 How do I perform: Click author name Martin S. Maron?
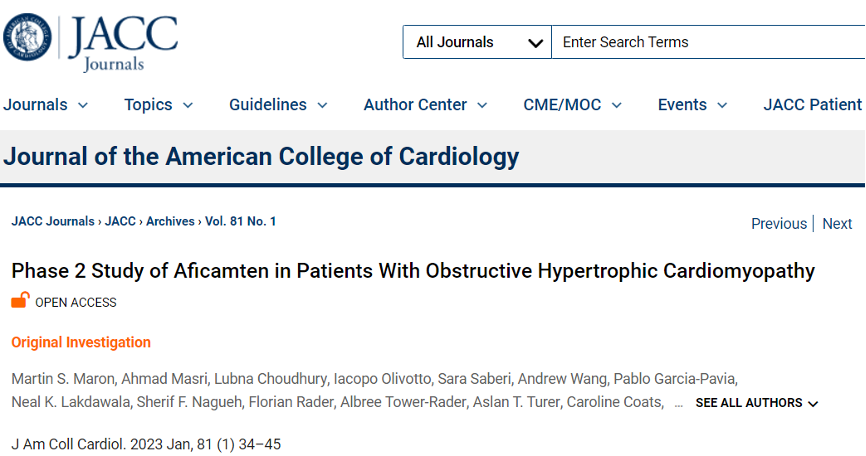63,379
